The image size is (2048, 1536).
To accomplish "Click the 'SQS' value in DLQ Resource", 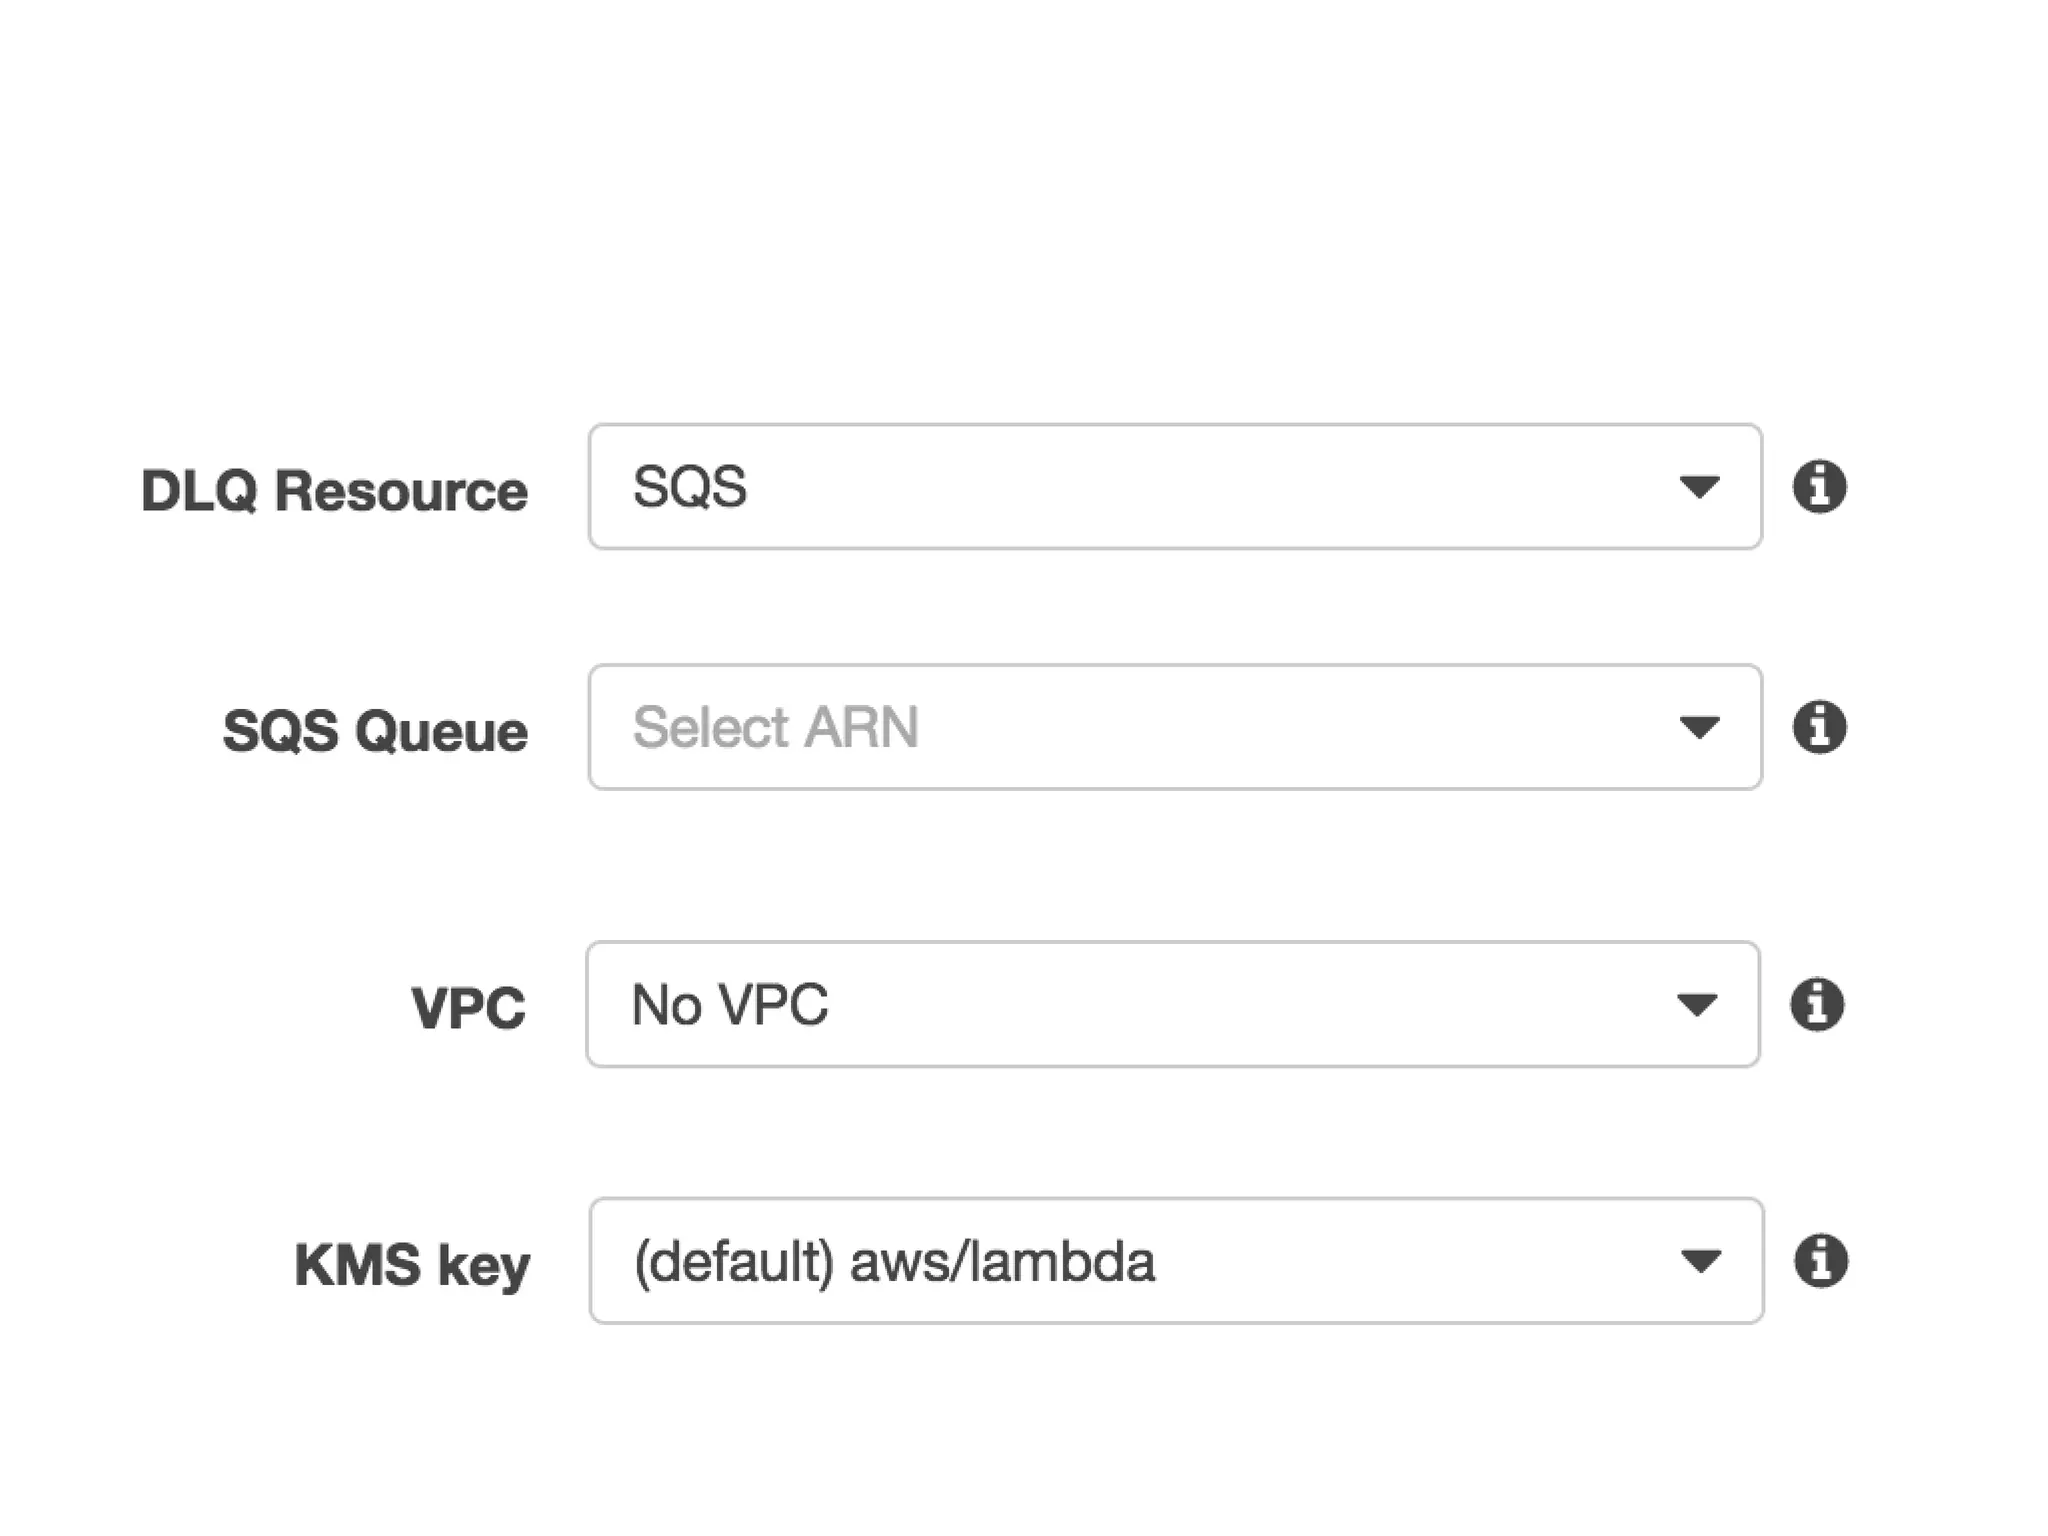I will [690, 487].
